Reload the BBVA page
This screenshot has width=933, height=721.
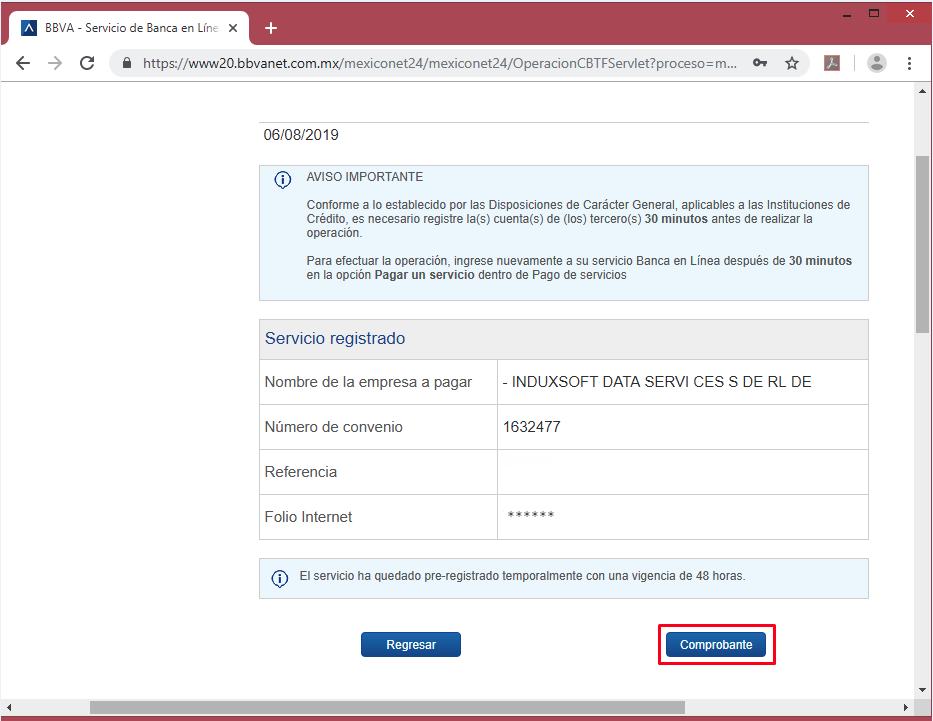click(x=87, y=63)
